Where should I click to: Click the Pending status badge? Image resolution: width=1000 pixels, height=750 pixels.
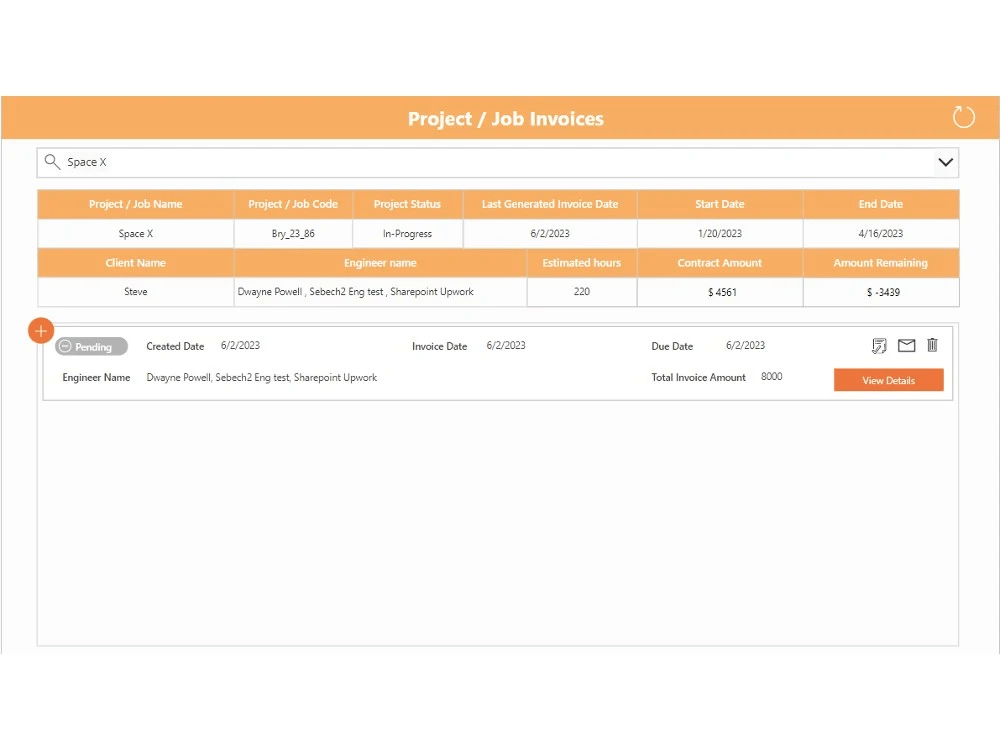91,346
